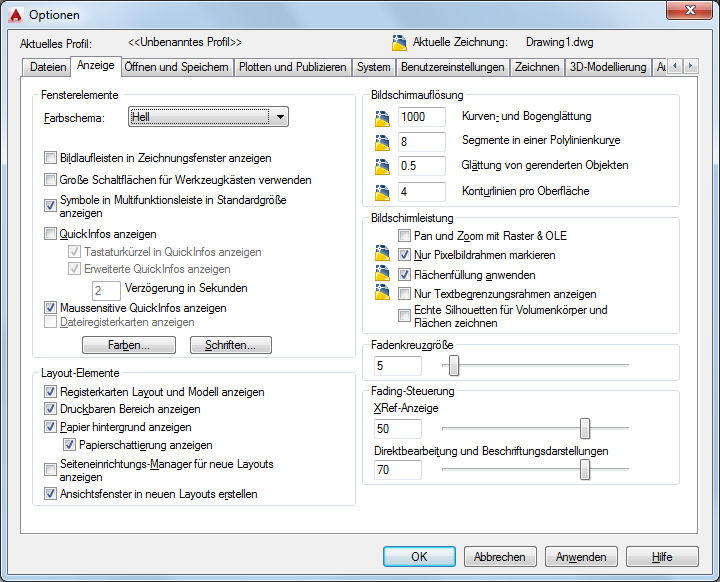This screenshot has width=720, height=582.
Task: Toggle Papier hintergrund anzeigen
Action: tap(50, 427)
